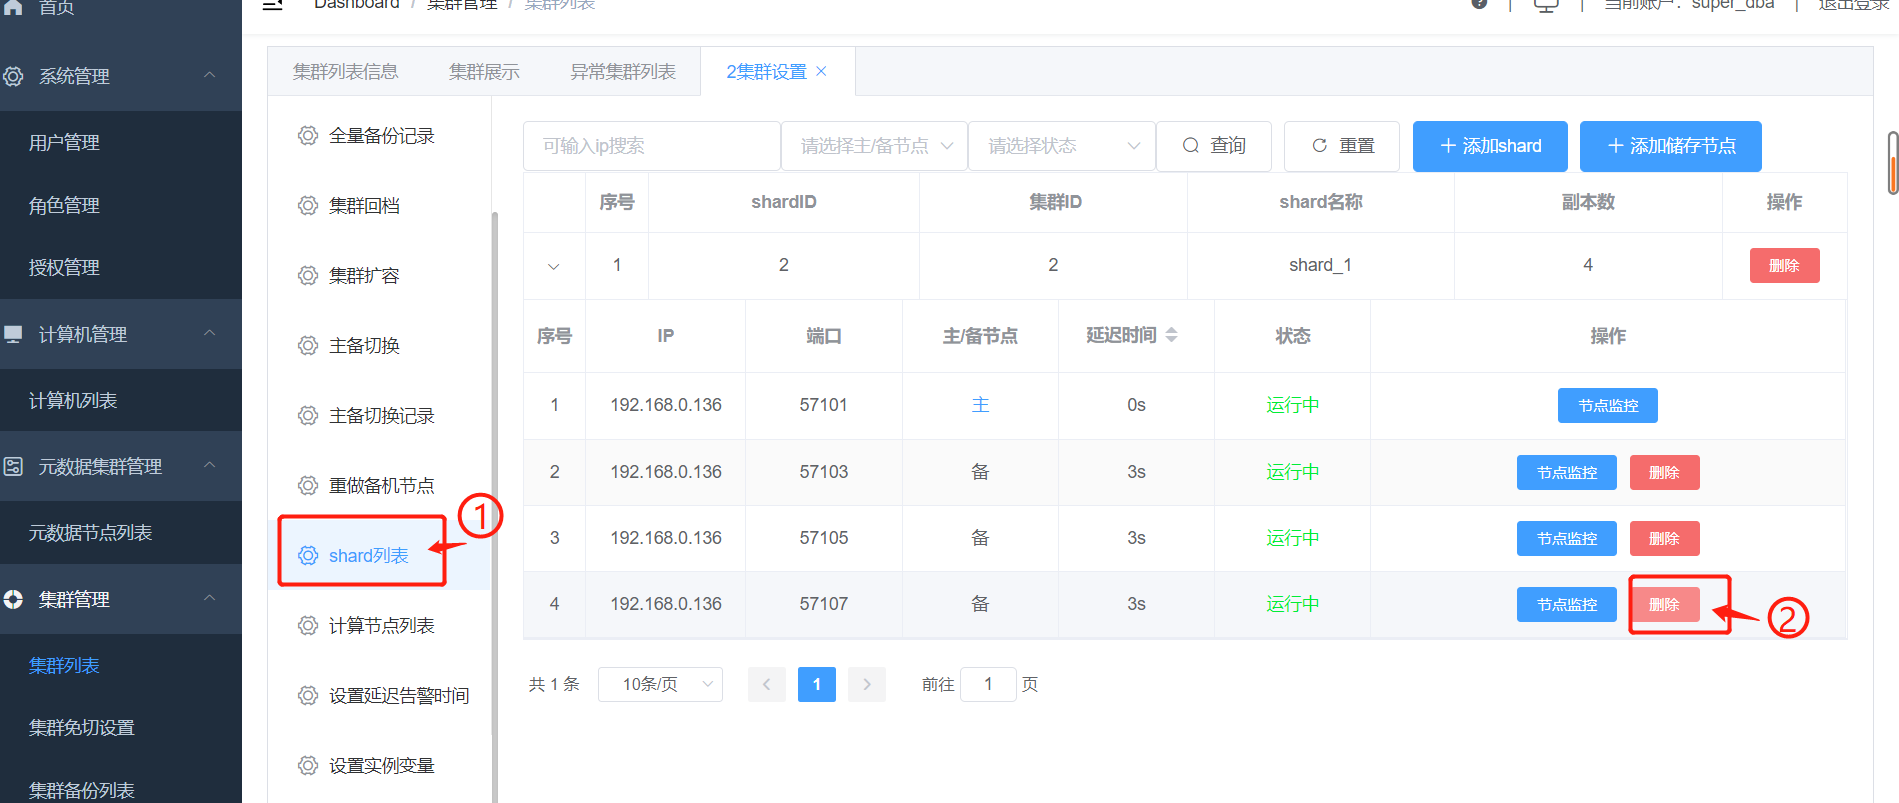Select page 1 in pagination
Viewport: 1899px width, 803px height.
(x=817, y=684)
